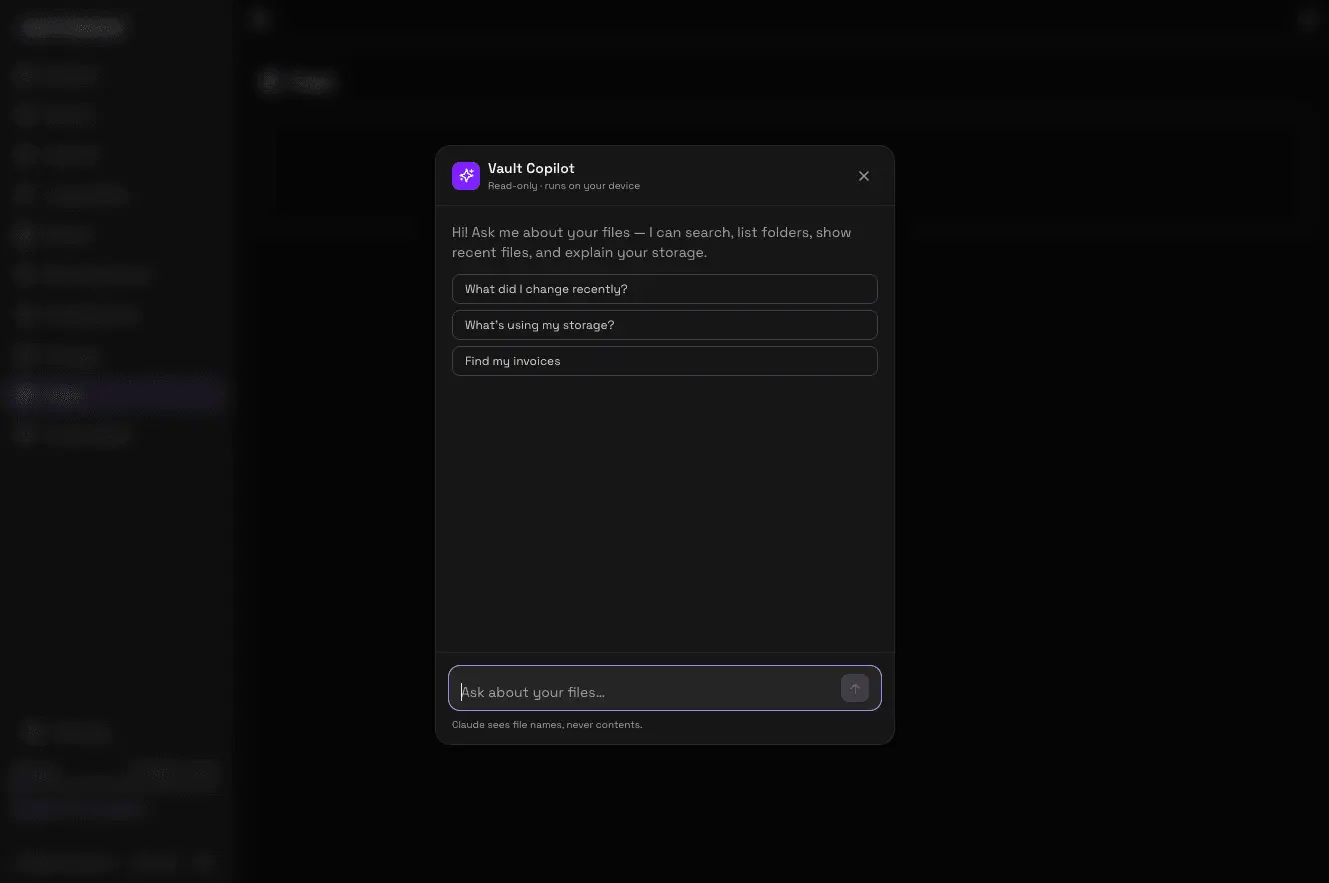Click the "Vault Copilot" dialog title
The image size is (1329, 883).
tap(531, 168)
